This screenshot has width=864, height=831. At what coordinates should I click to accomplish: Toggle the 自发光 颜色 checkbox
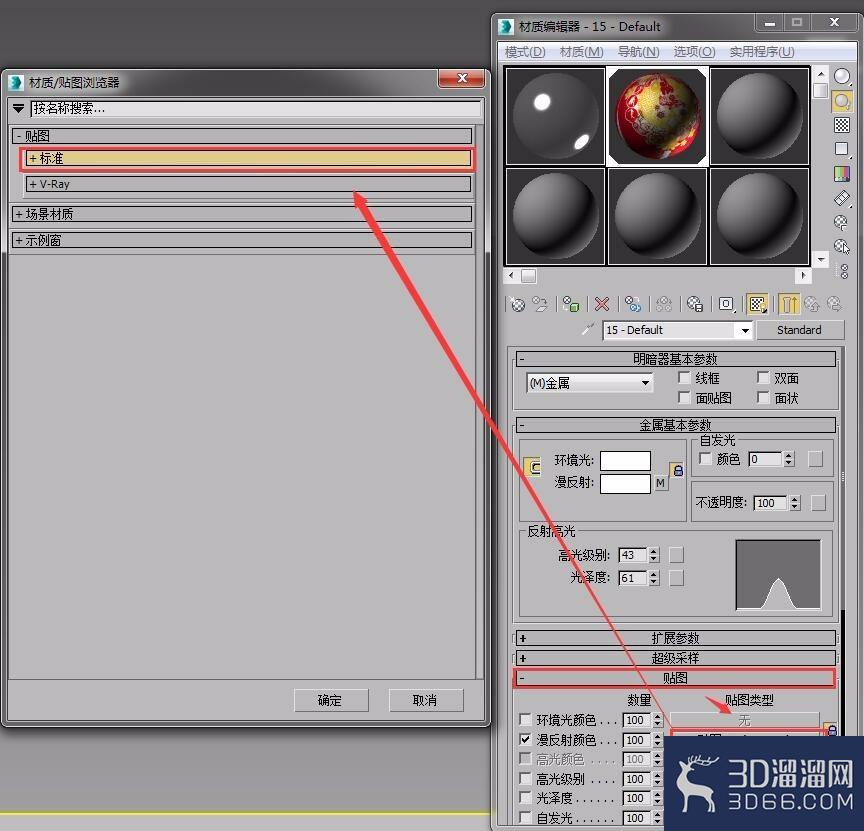click(705, 458)
